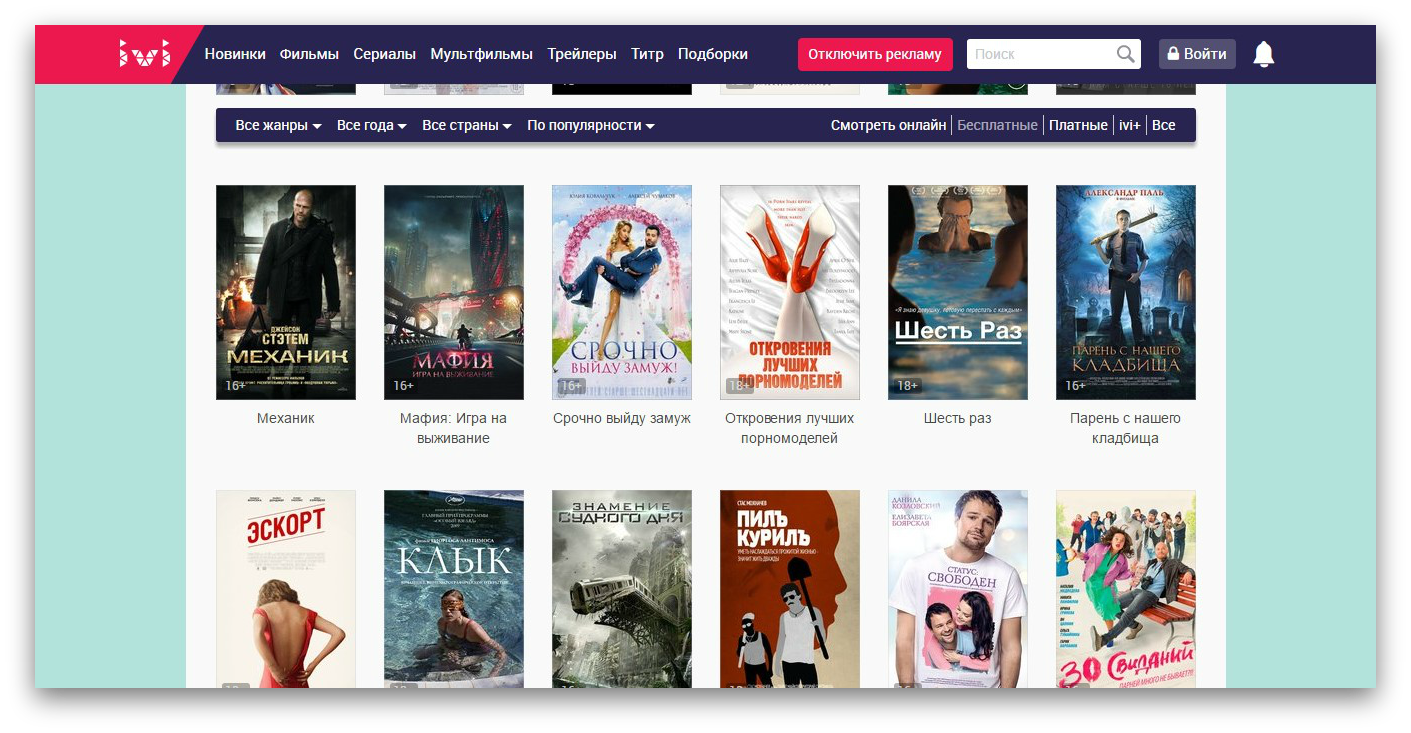The height and width of the screenshot is (733, 1411).
Task: Select the ivi+ filter
Action: (x=1129, y=125)
